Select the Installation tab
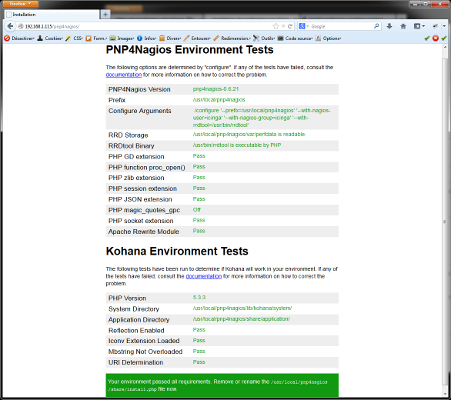Screen dimensions: 451x400 click(52, 14)
